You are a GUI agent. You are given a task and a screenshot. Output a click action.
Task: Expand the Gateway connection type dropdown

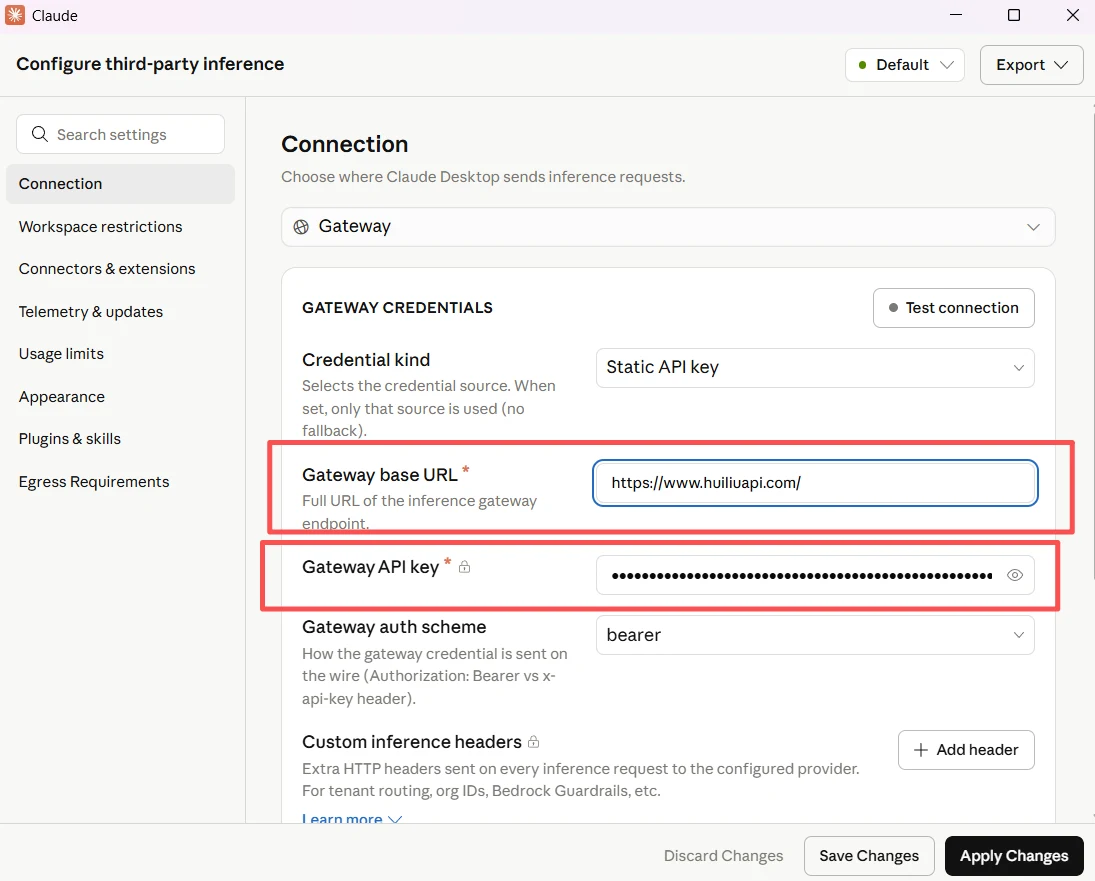click(668, 227)
